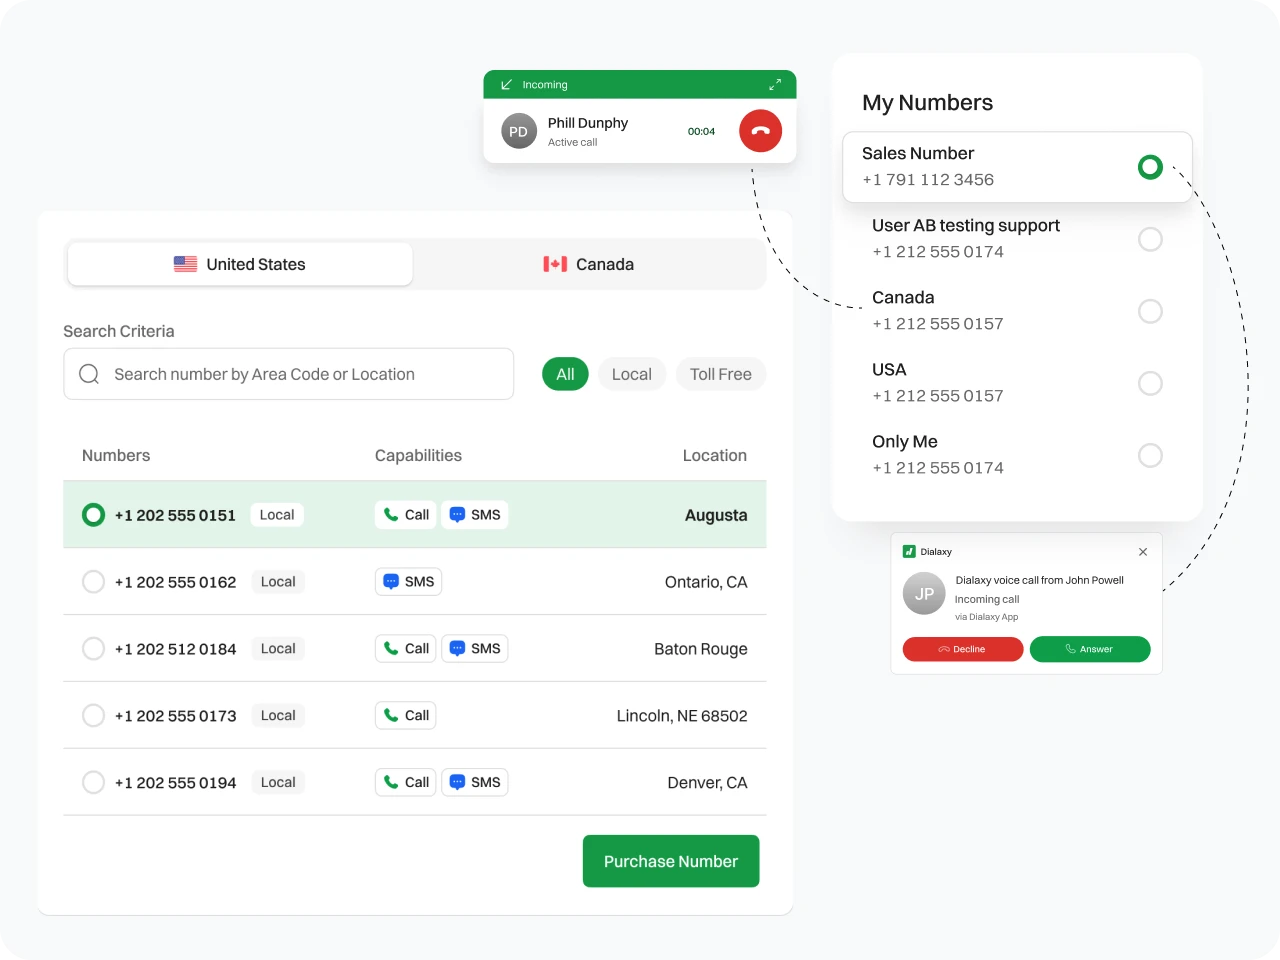Select the Baton Rouge number radio button

click(x=93, y=649)
